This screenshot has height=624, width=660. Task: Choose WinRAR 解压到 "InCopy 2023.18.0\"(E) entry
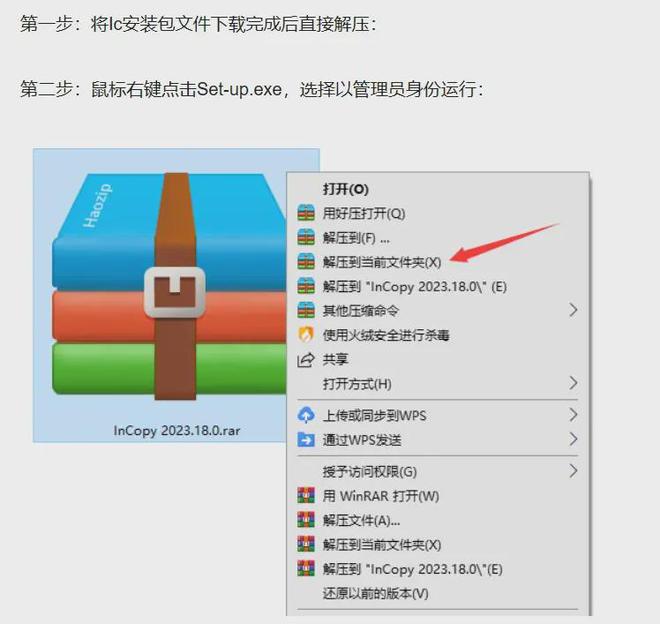438,569
